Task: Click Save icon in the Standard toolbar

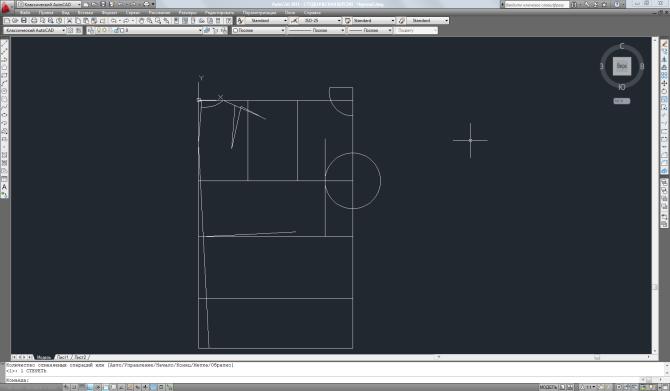Action: click(x=24, y=21)
